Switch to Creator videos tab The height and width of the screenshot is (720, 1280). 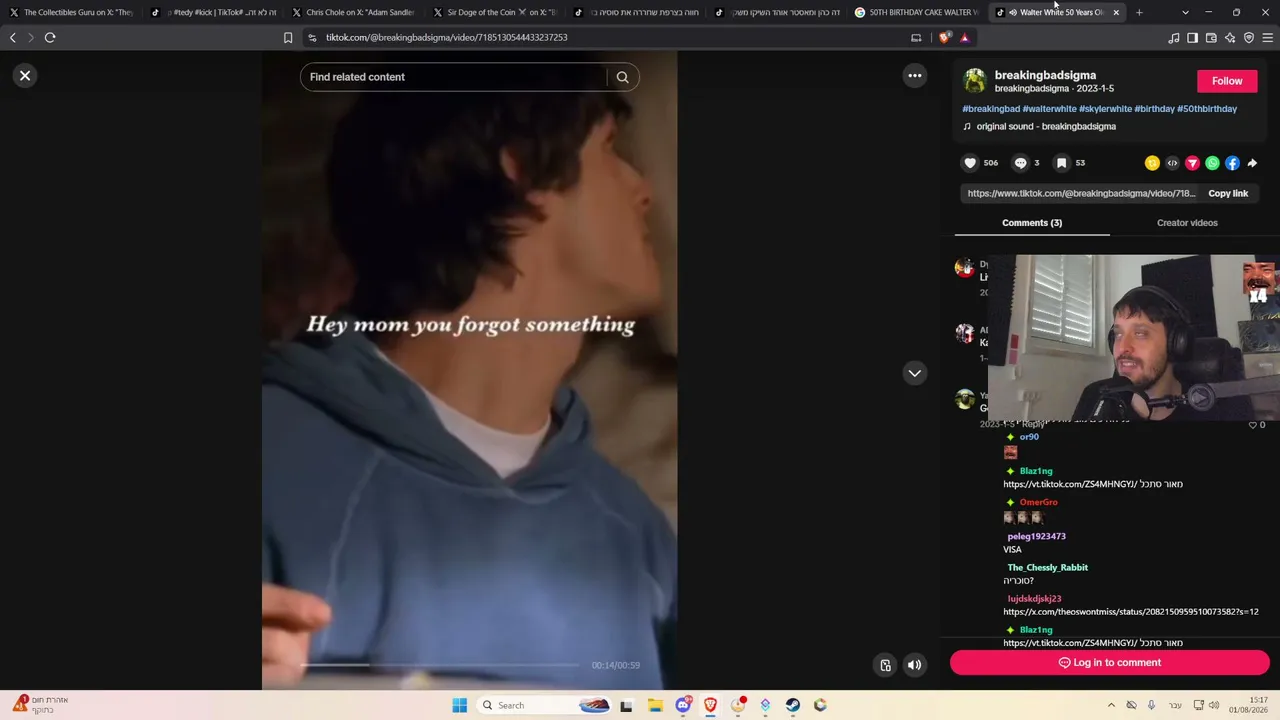[x=1187, y=223]
